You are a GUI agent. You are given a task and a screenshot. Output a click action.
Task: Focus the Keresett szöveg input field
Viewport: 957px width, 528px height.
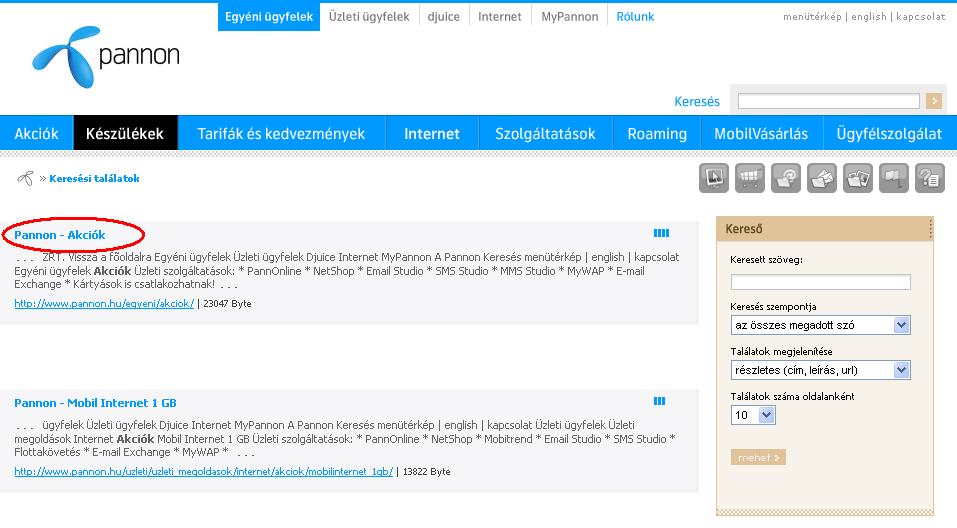pos(820,281)
